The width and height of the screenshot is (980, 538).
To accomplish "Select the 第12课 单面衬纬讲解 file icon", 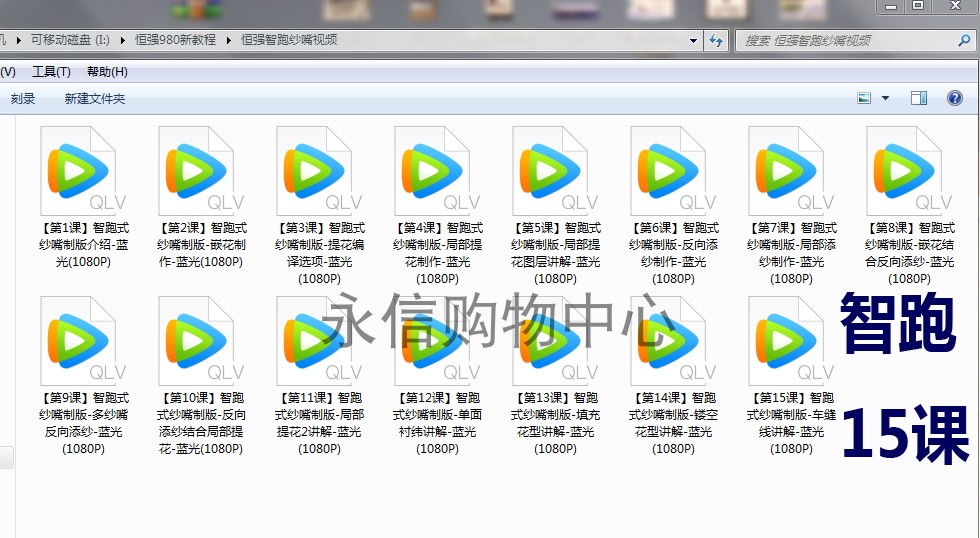I will (x=438, y=341).
